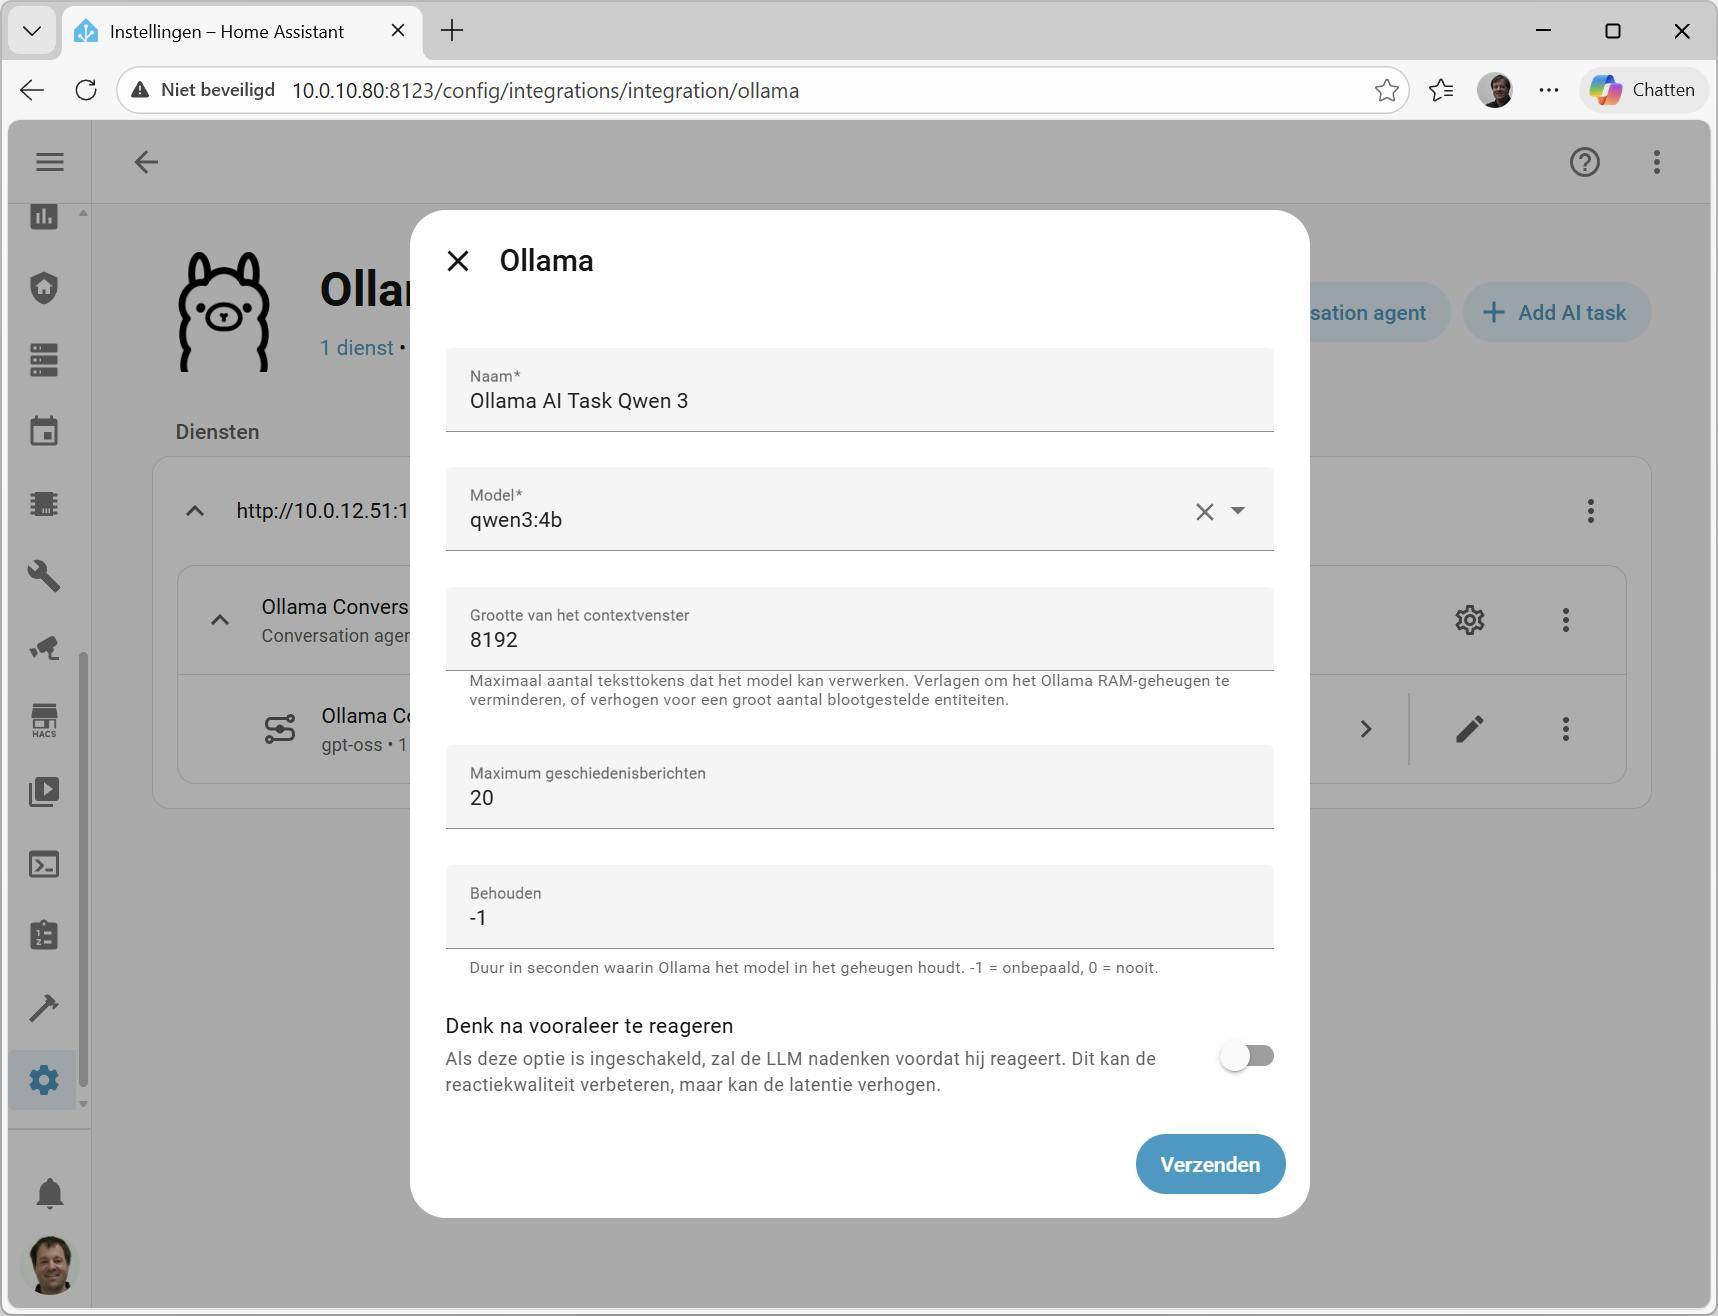
Task: View the 'Niet beveiligd' site info
Action: click(x=204, y=90)
